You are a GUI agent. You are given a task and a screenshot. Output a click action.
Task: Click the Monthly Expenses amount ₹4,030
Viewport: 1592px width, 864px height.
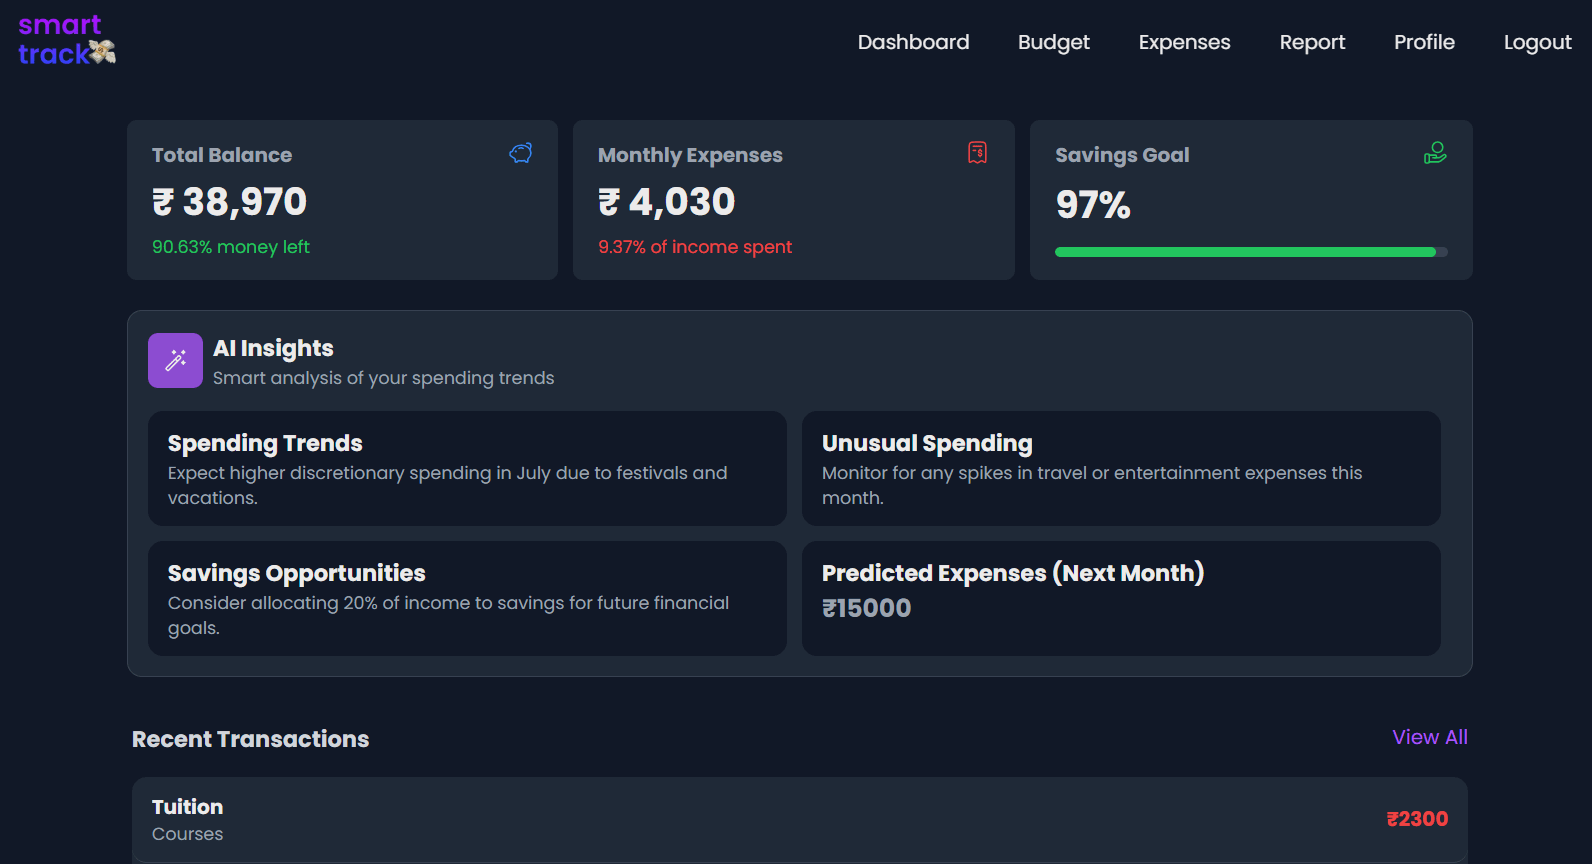tap(667, 202)
